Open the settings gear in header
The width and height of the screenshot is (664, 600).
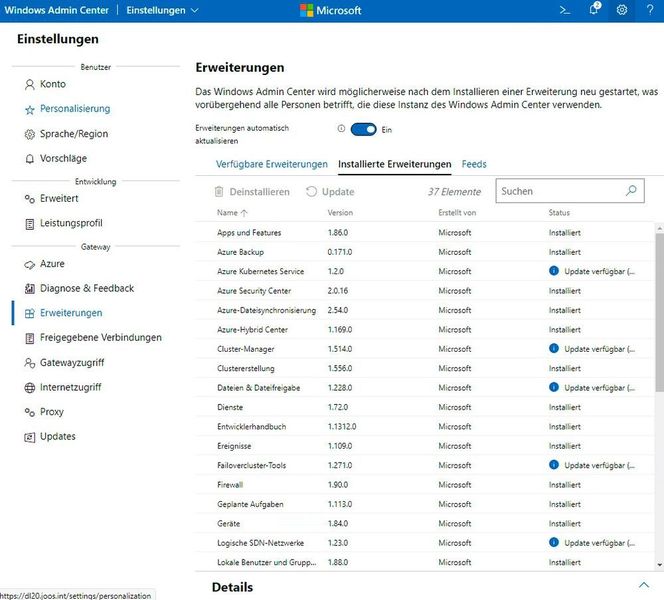coord(622,10)
